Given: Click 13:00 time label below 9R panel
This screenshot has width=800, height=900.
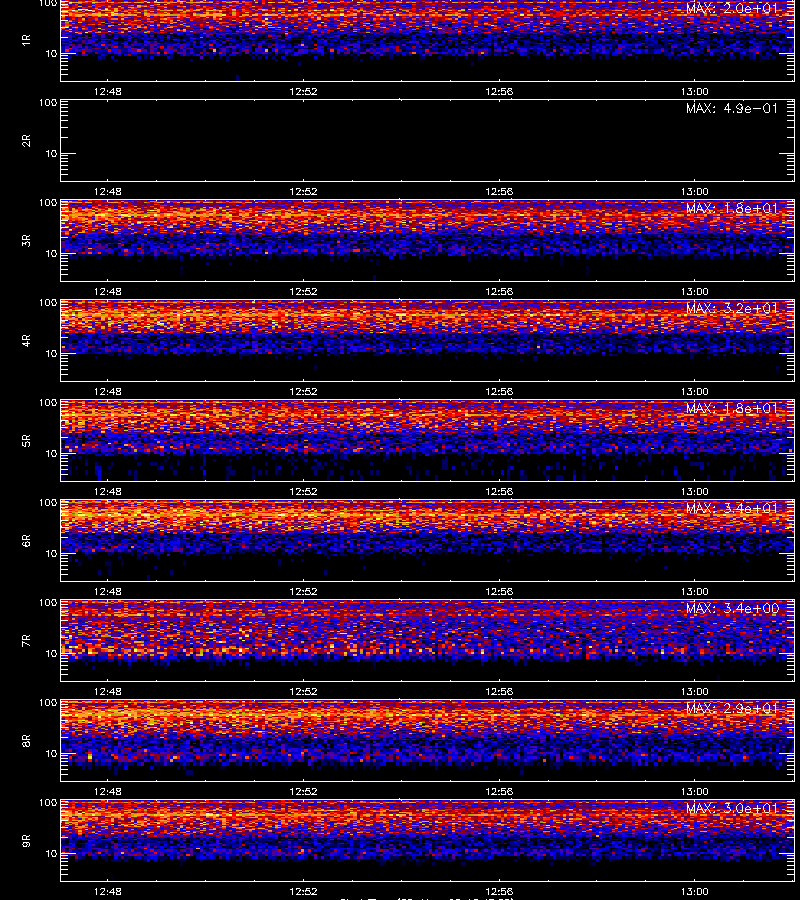Looking at the screenshot, I should coord(694,891).
